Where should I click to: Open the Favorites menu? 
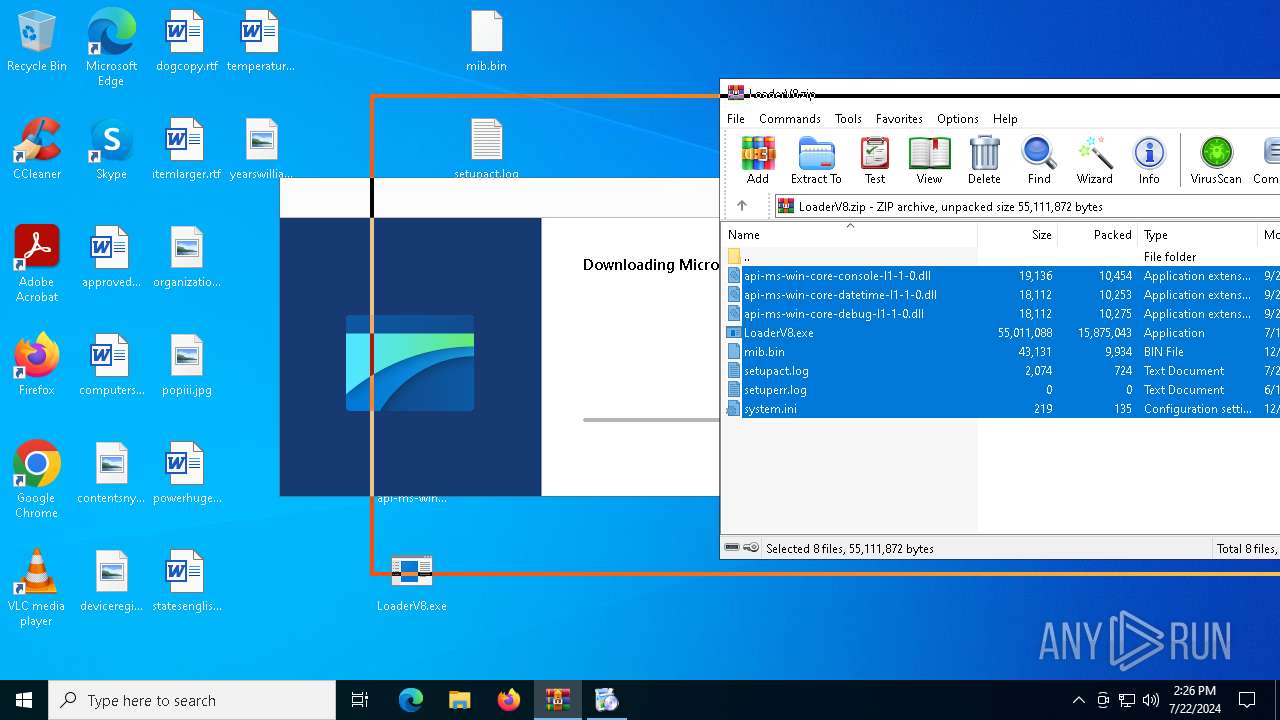point(899,118)
